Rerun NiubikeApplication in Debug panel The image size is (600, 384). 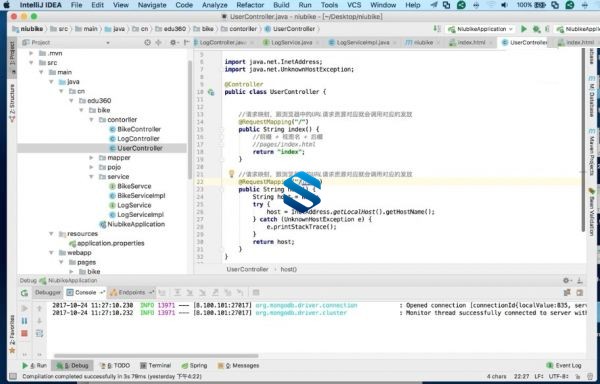pos(24,293)
